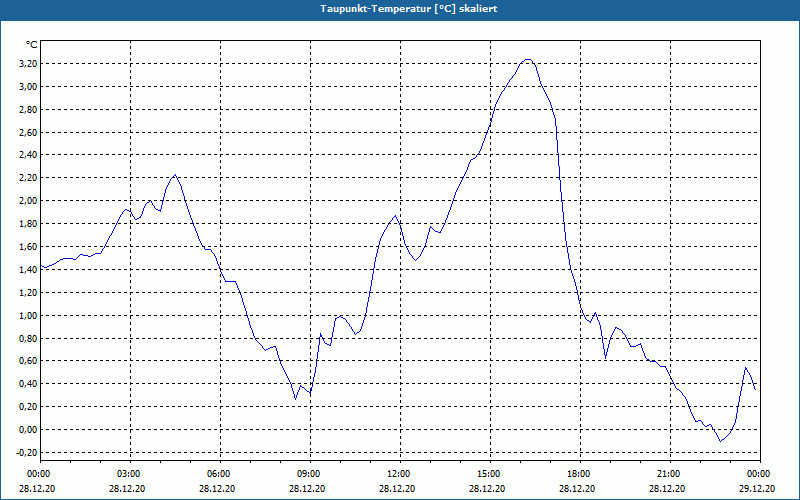Click the 06:00 time axis label
This screenshot has height=500, width=800.
coord(220,474)
